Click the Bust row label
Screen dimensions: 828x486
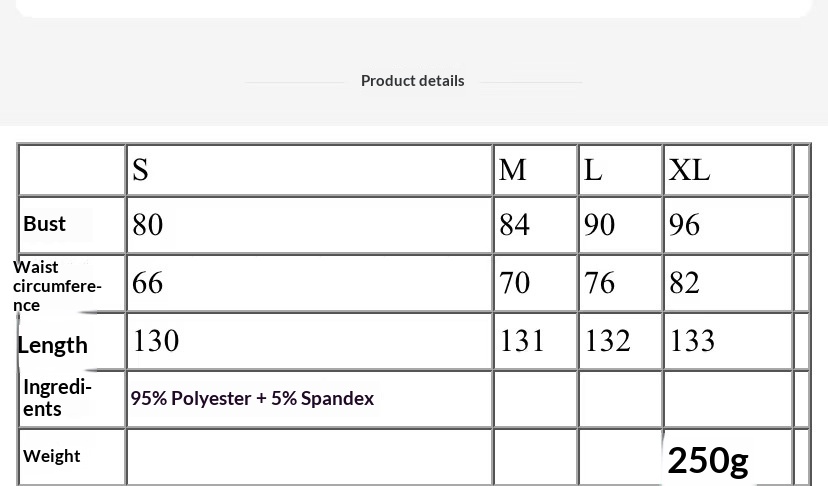coord(45,224)
